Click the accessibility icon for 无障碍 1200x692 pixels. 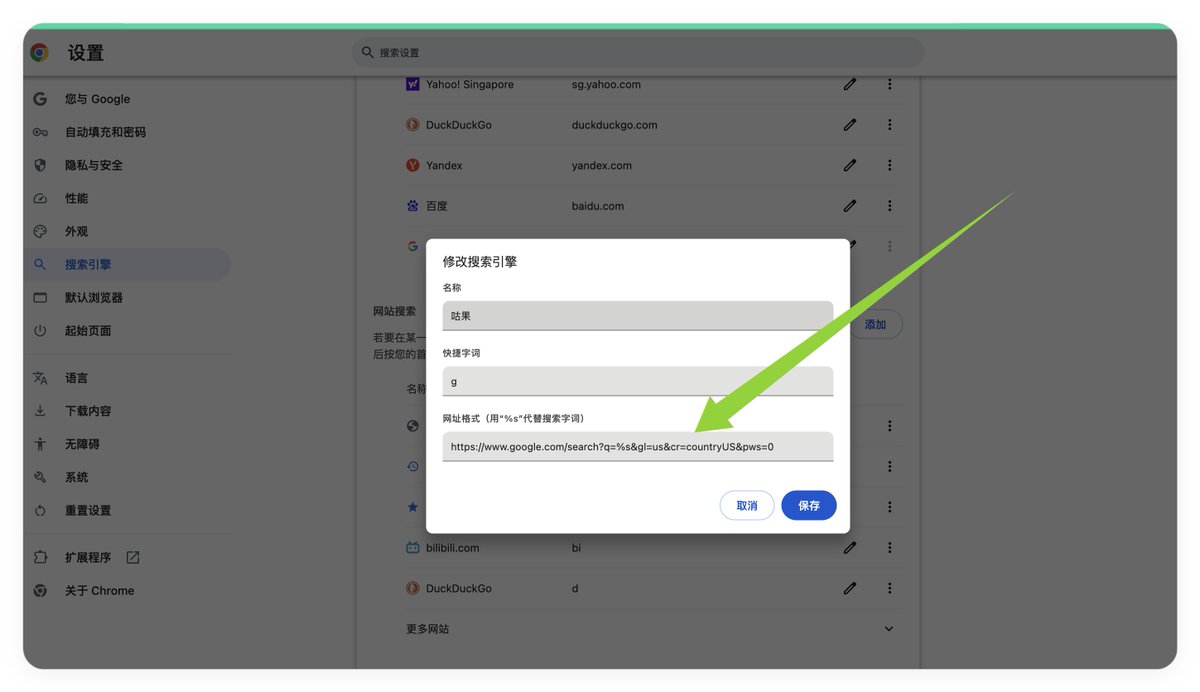[x=40, y=444]
